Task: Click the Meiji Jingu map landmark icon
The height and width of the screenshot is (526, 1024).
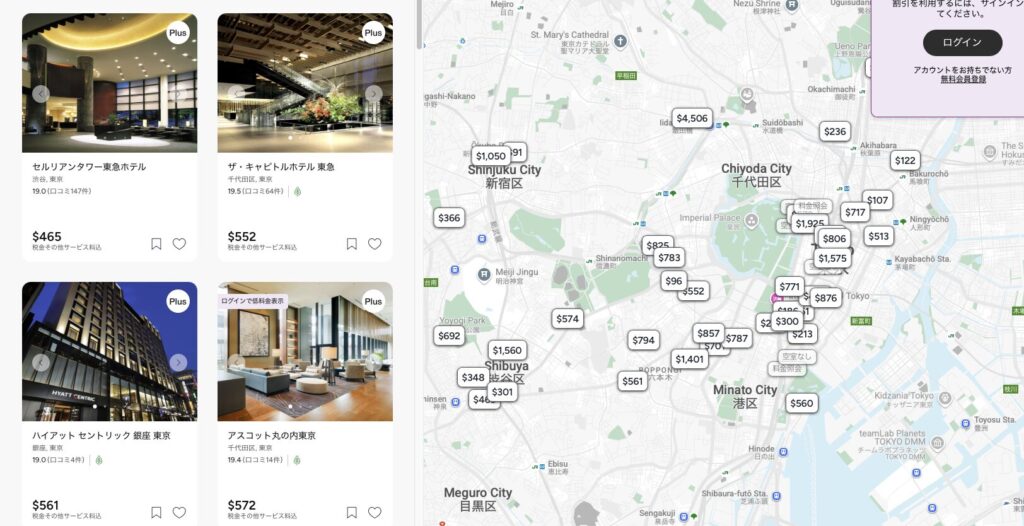Action: [484, 274]
